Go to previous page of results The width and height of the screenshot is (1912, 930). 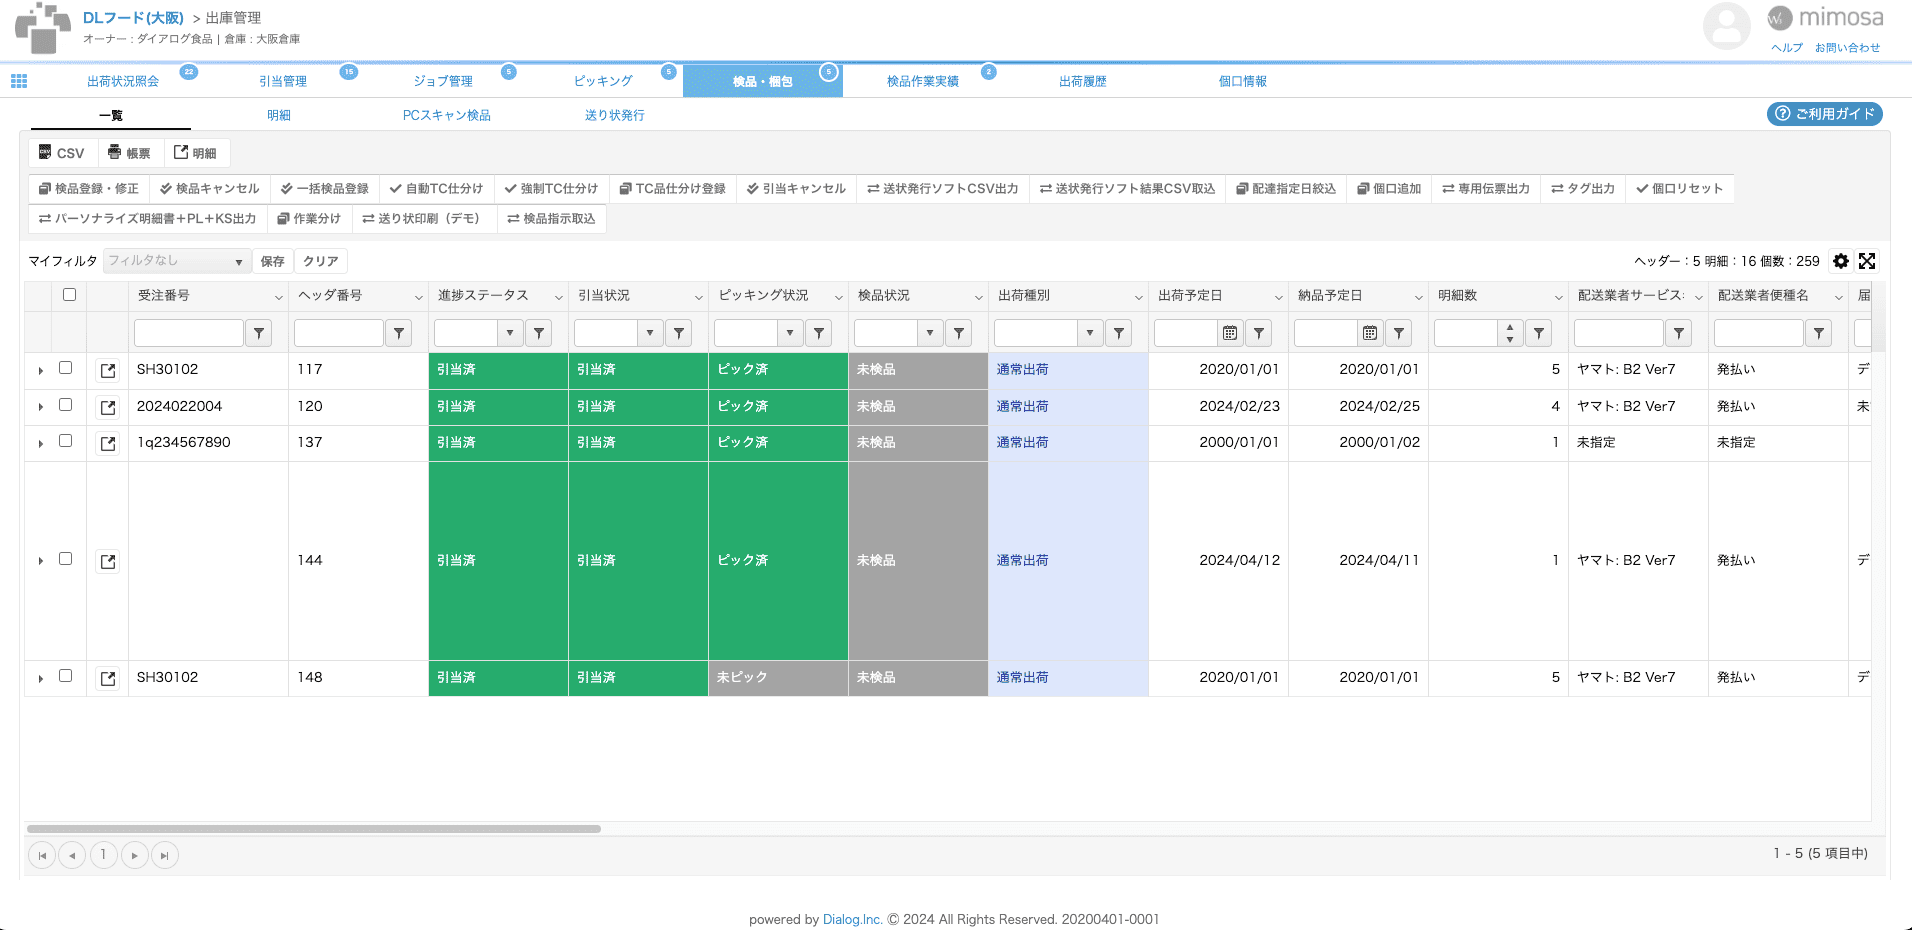pos(72,855)
